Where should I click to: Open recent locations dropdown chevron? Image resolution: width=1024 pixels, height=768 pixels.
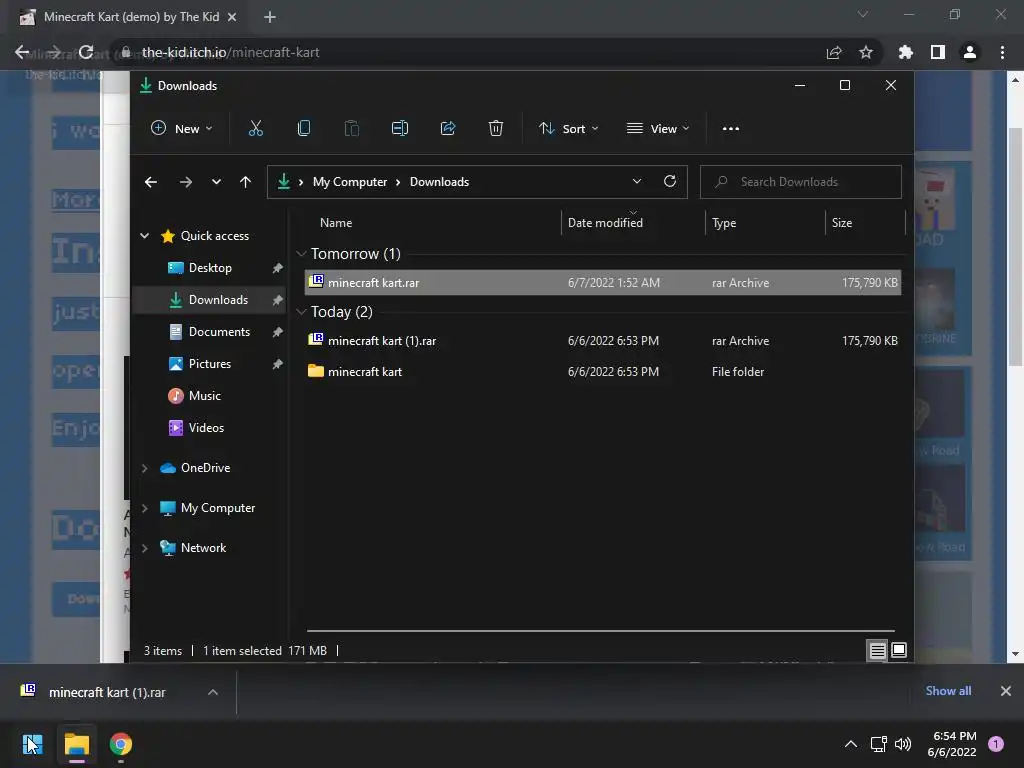pyautogui.click(x=216, y=182)
